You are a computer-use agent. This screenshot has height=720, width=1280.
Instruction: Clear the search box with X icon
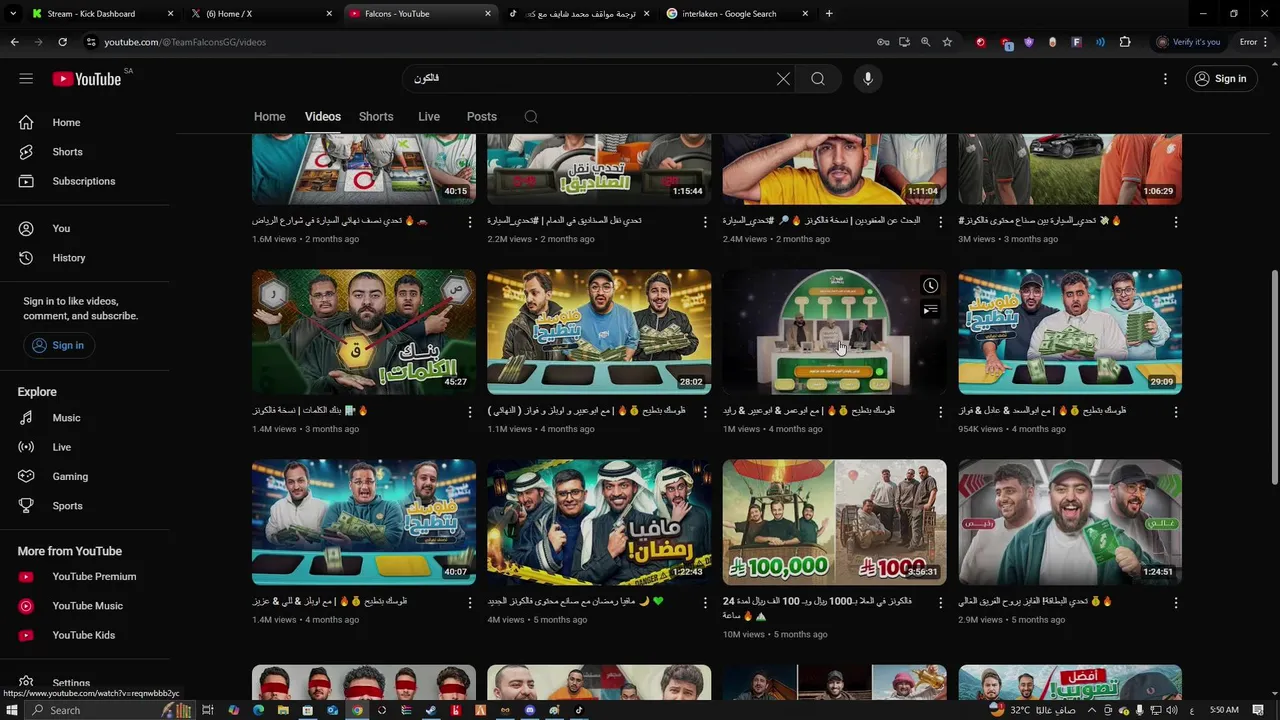783,78
